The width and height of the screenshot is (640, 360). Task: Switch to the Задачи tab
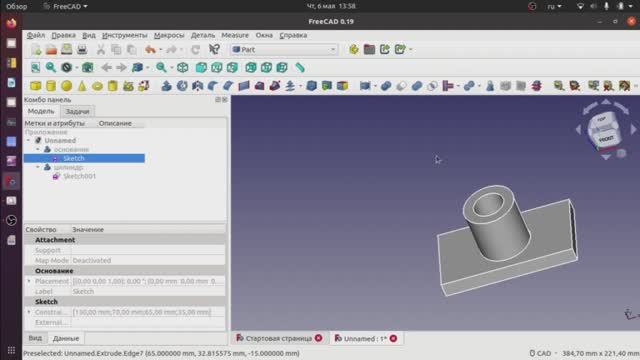[77, 111]
